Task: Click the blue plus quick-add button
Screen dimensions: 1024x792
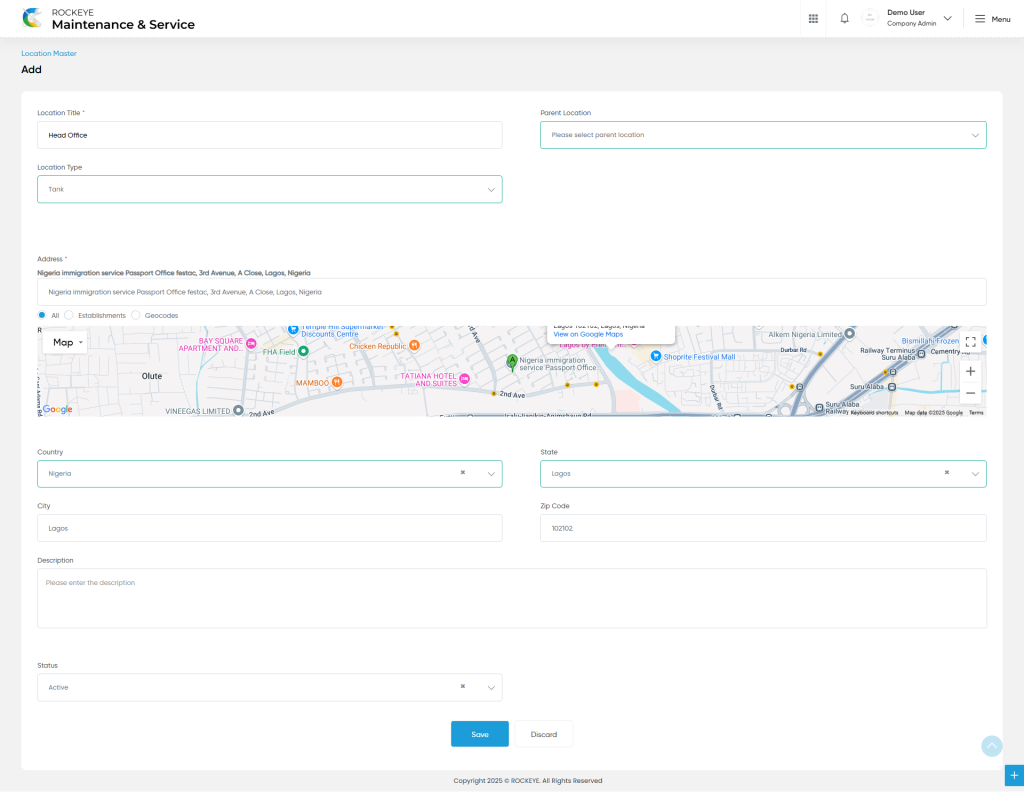Action: [1014, 775]
